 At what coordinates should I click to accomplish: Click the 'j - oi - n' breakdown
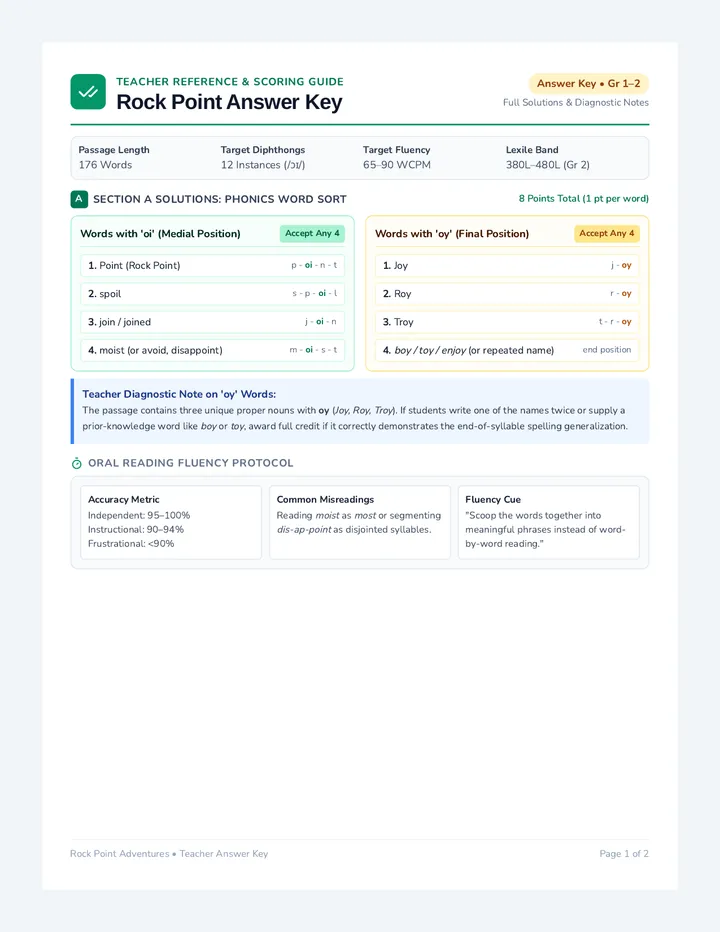click(320, 322)
